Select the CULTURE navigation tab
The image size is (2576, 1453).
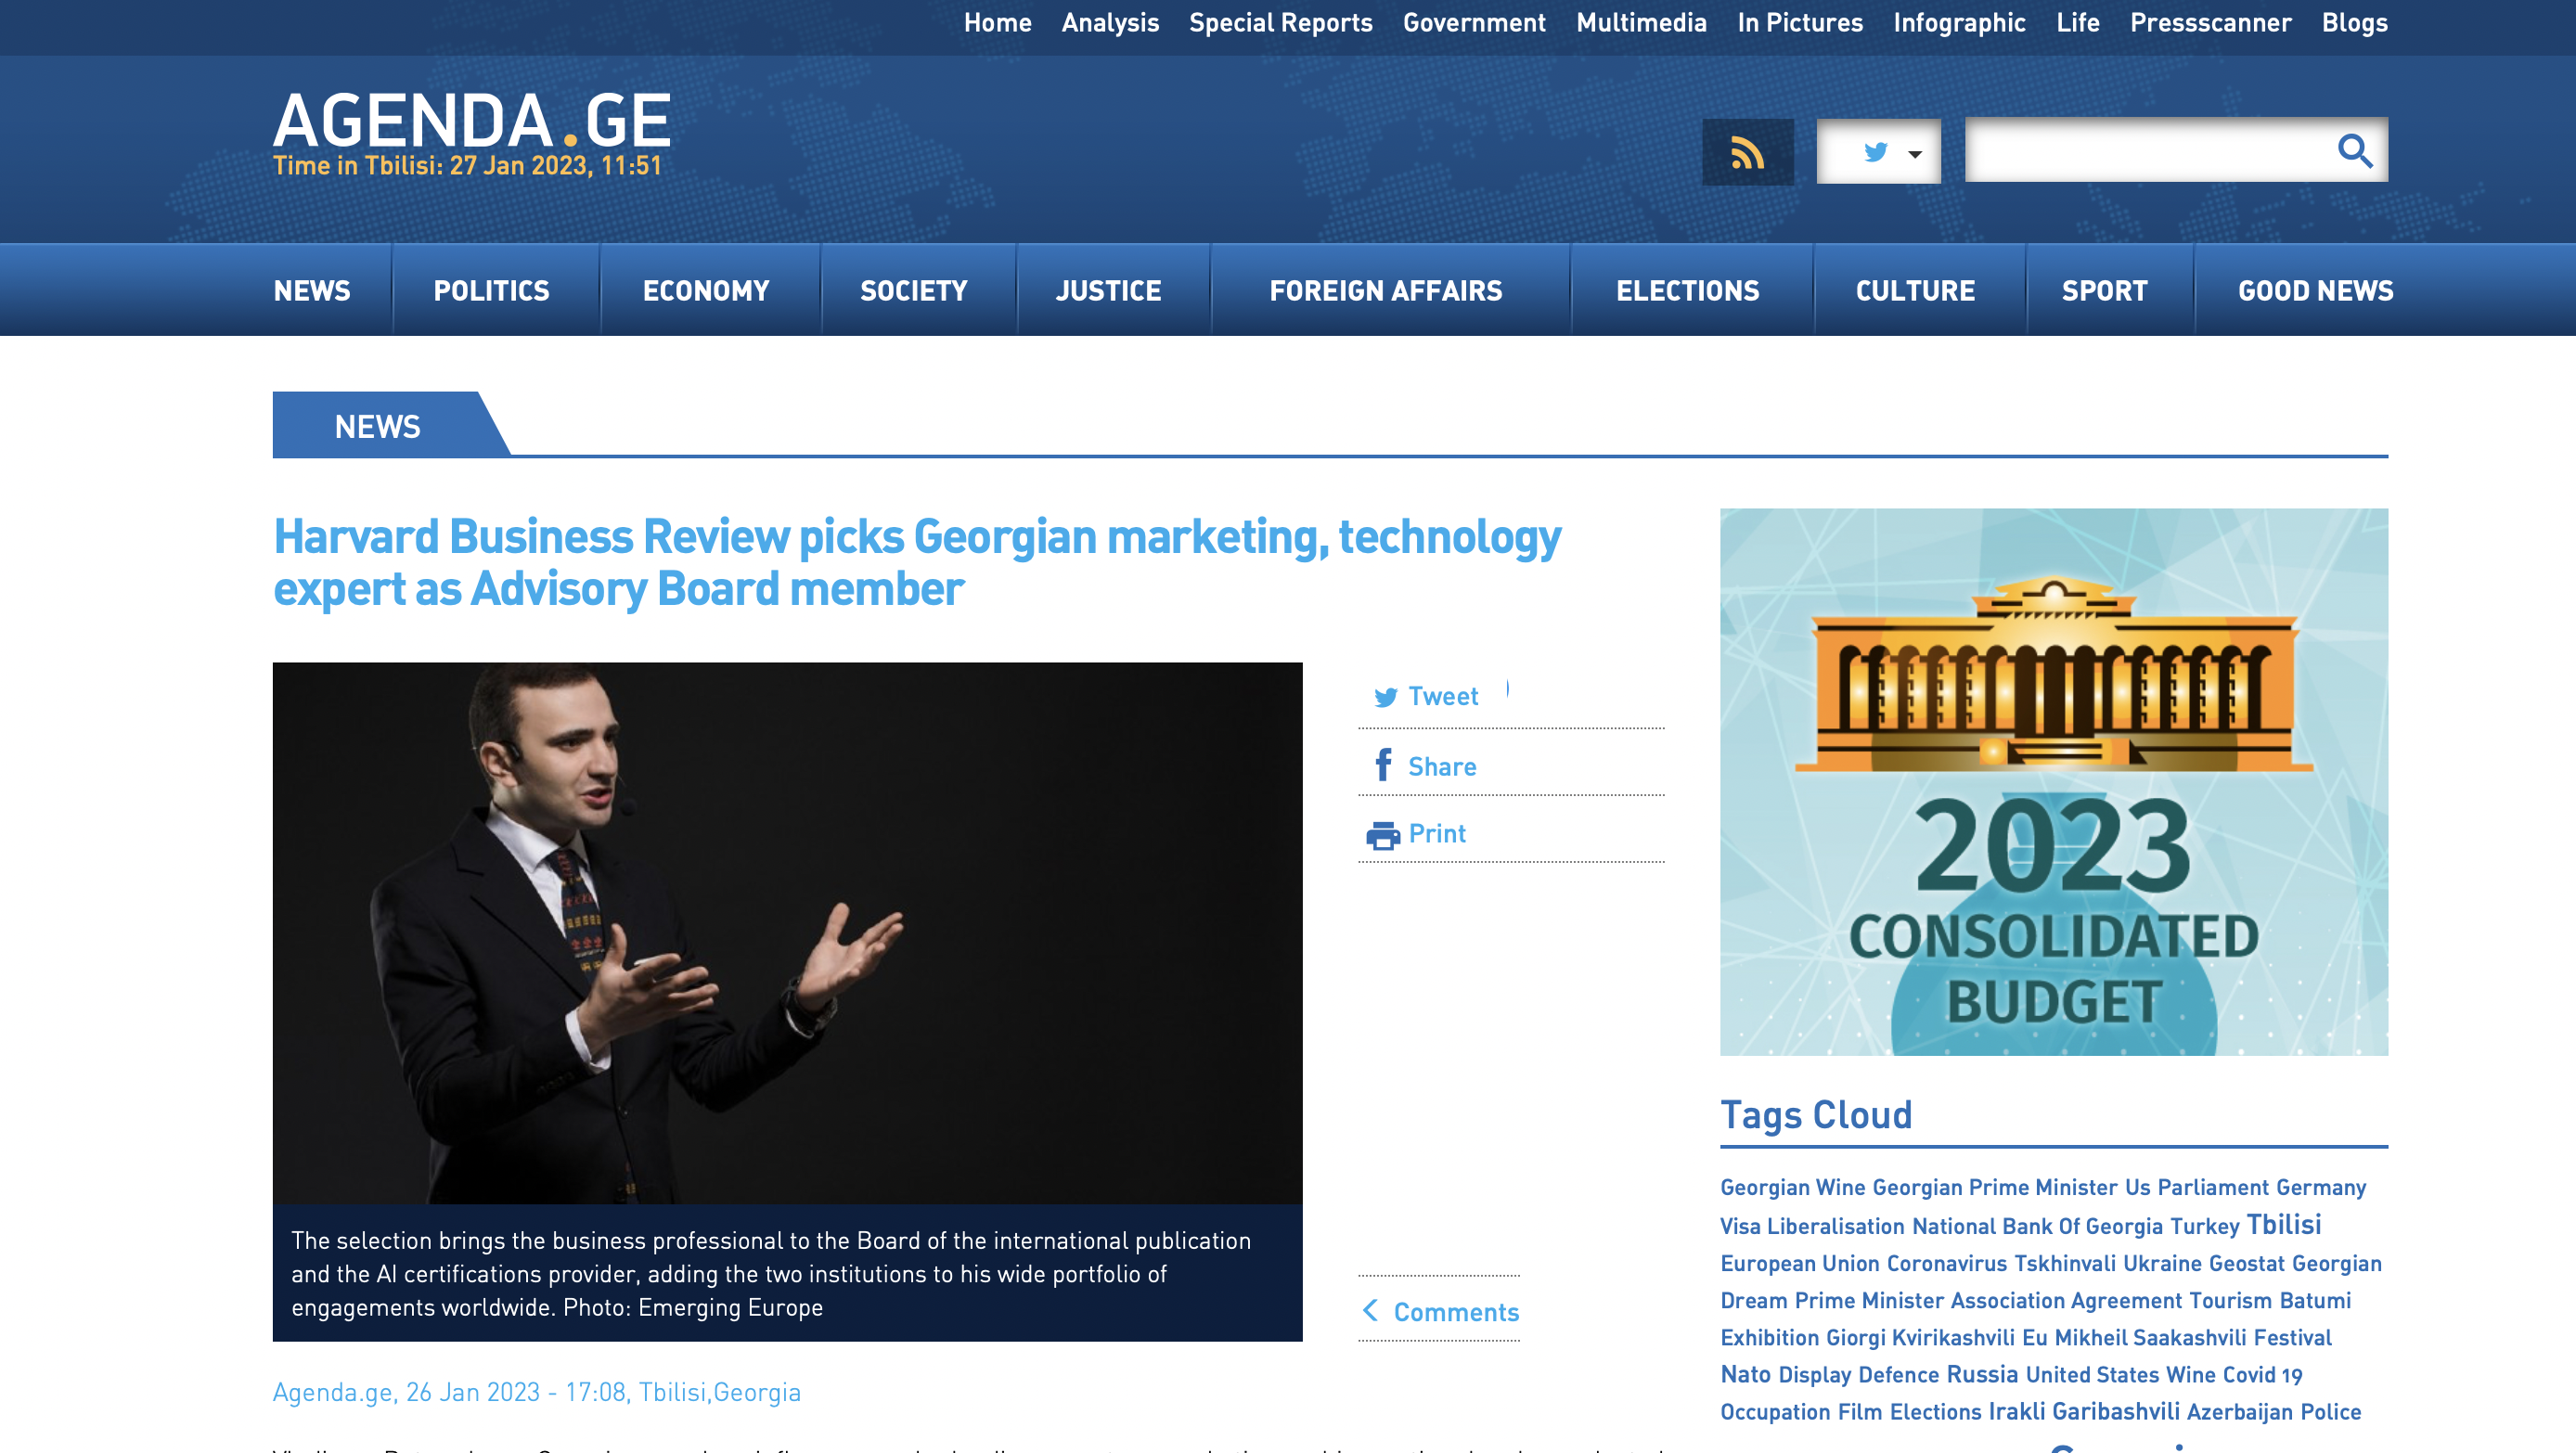point(1915,290)
